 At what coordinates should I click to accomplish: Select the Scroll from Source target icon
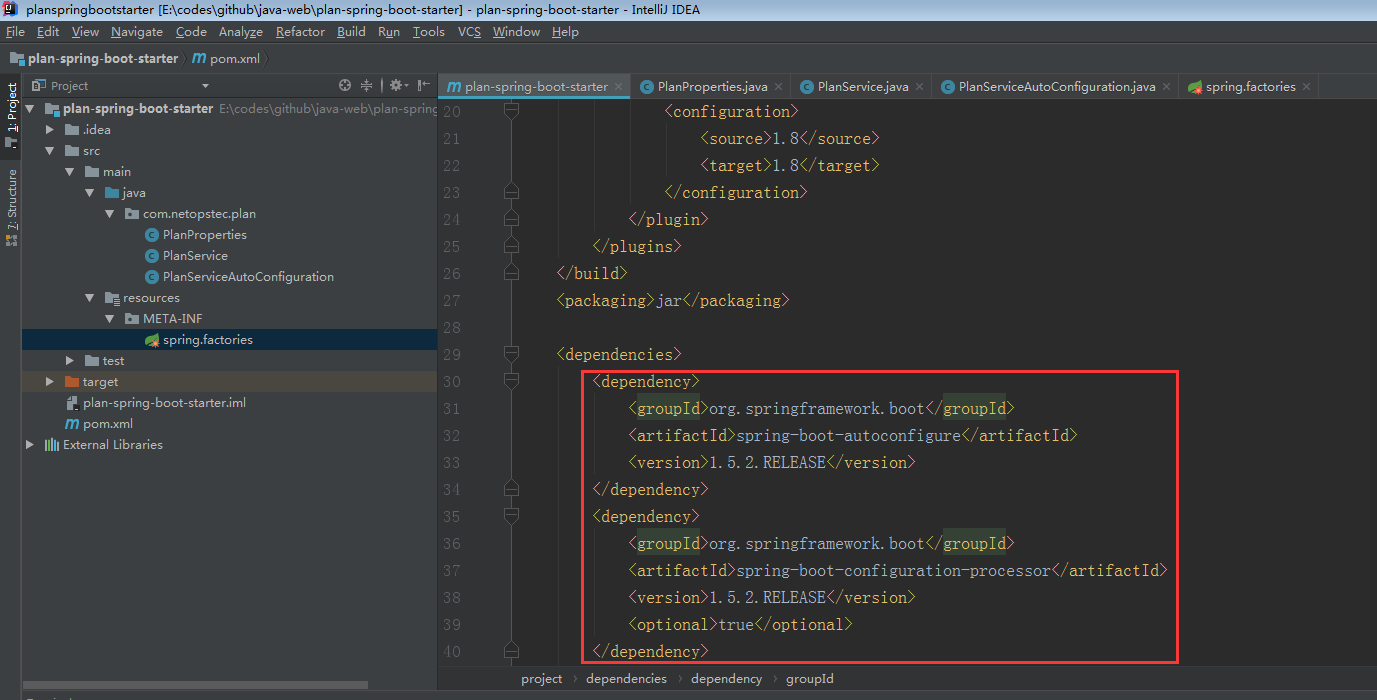pyautogui.click(x=345, y=85)
